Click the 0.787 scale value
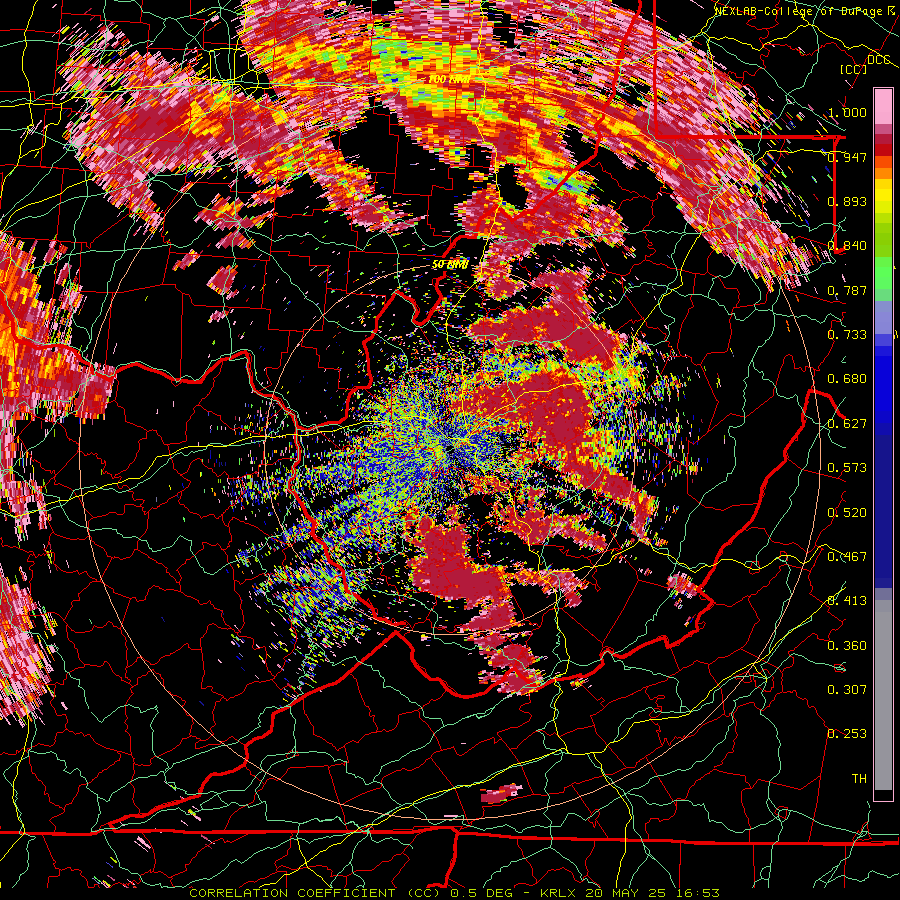The width and height of the screenshot is (900, 900). (x=847, y=290)
